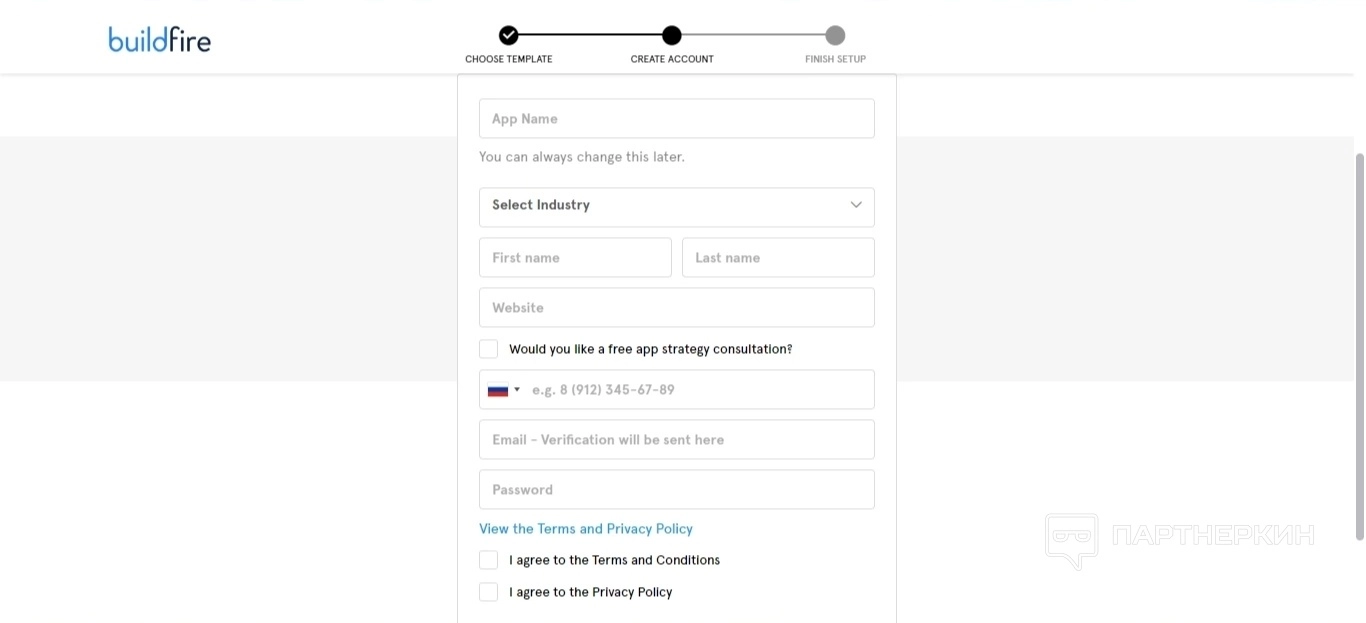Image resolution: width=1366 pixels, height=623 pixels.
Task: Enable the free app strategy consultation checkbox
Action: [x=489, y=349]
